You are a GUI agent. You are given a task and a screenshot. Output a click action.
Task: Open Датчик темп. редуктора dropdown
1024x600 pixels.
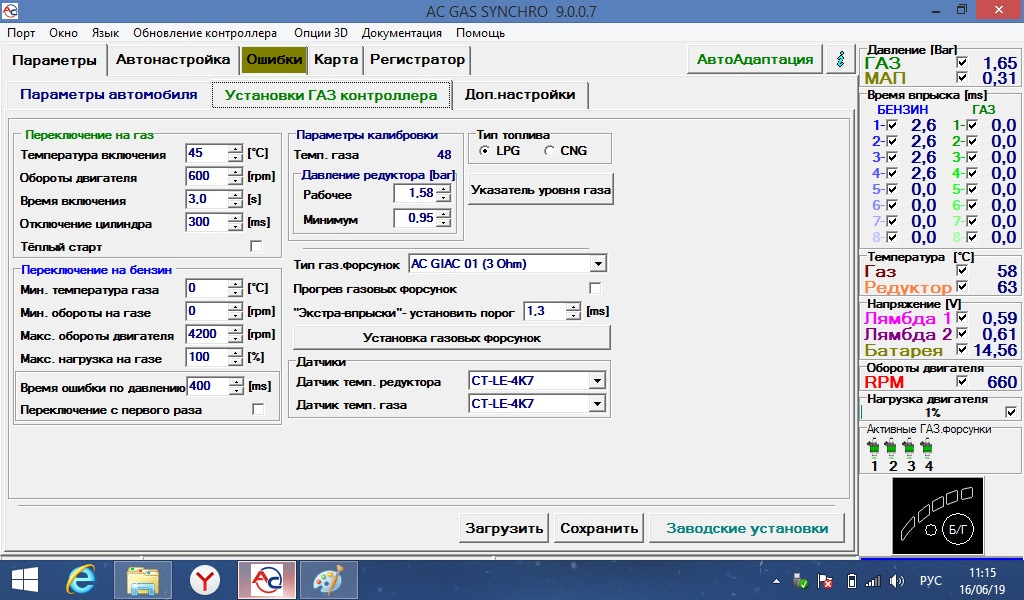(596, 381)
